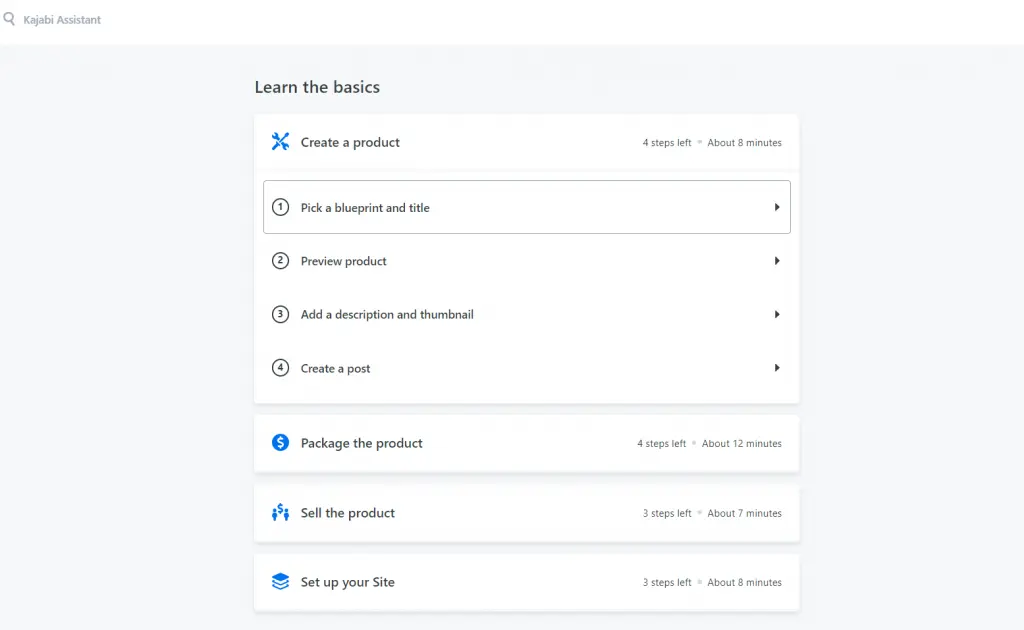Collapse the Create a product header
Screen dimensions: 1024x630
[350, 142]
